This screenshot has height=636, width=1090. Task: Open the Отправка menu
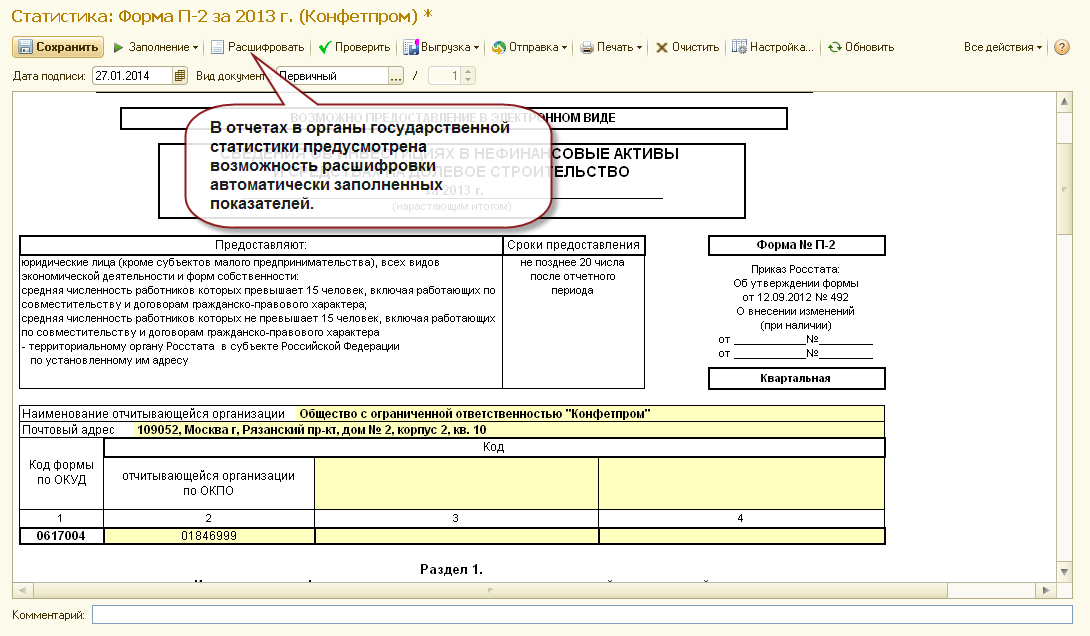pos(530,47)
